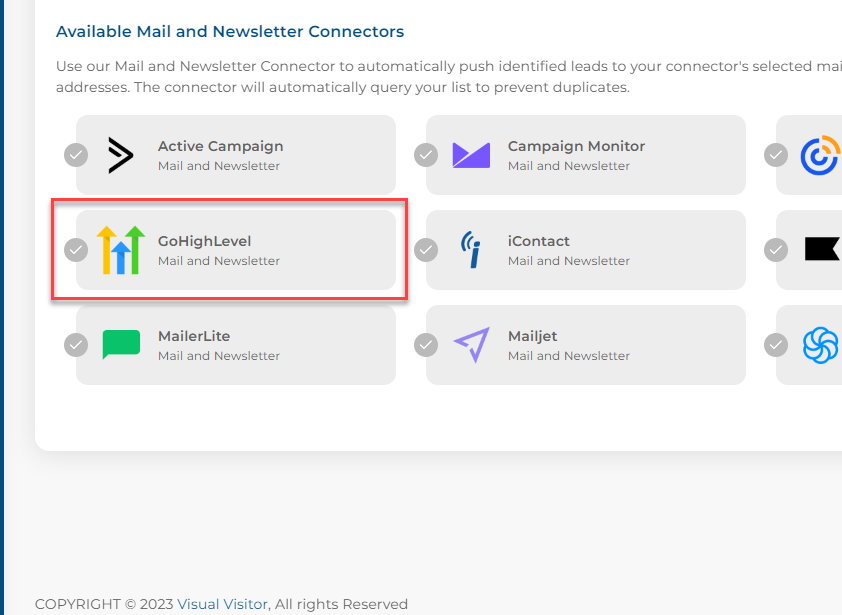Click the Active Campaign logo icon
Screen dimensions: 842x615
(x=121, y=155)
